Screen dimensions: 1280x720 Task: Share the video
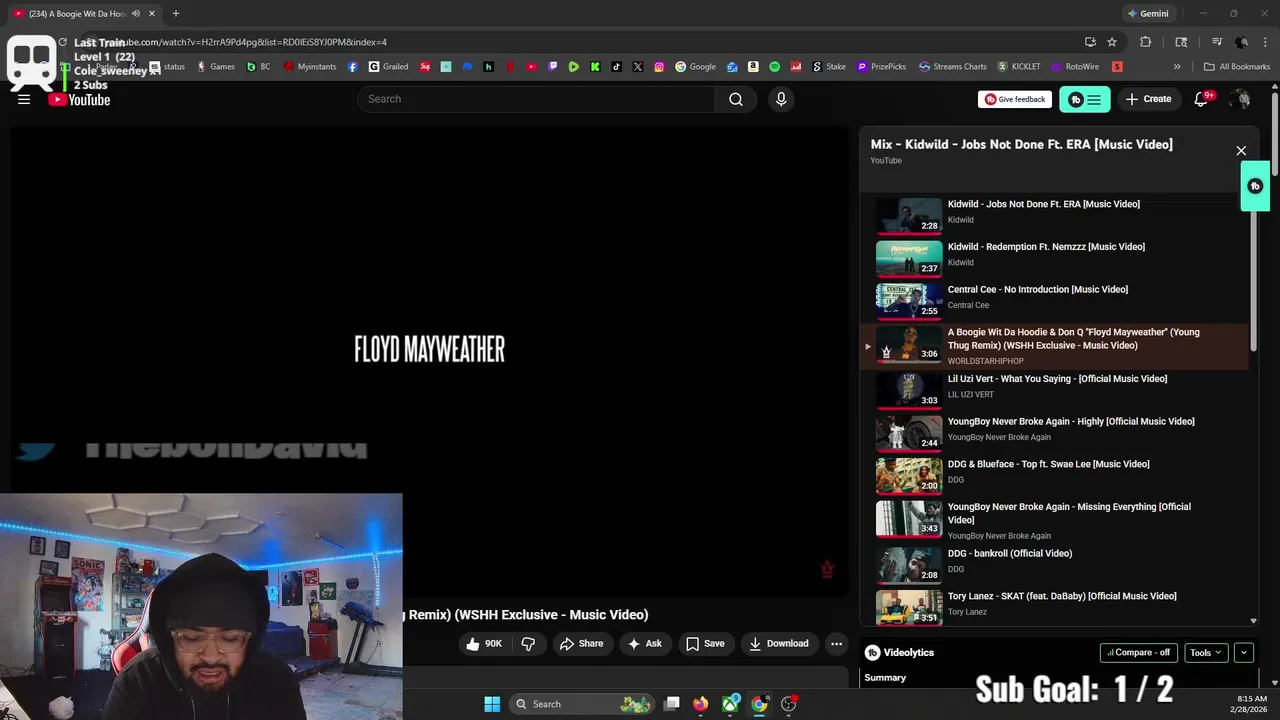click(581, 644)
